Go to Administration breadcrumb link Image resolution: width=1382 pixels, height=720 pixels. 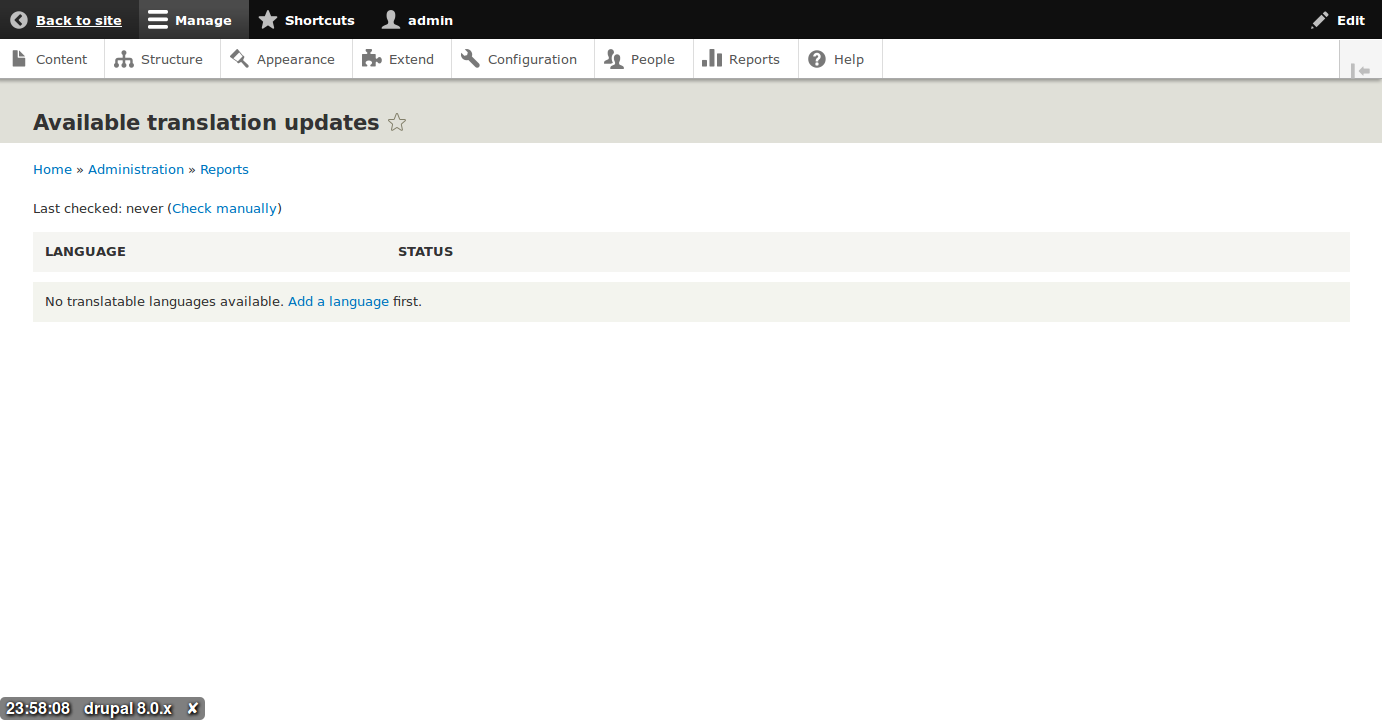pos(136,169)
